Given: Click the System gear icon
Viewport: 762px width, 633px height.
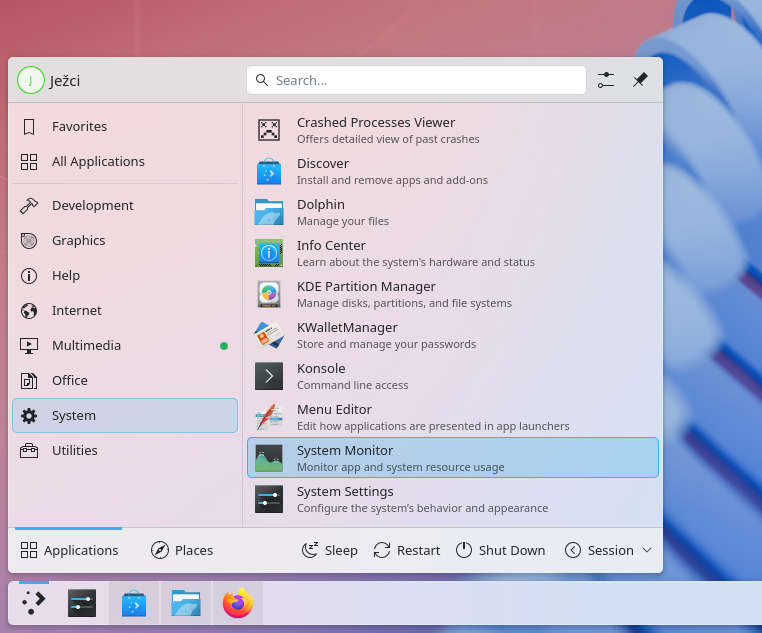Looking at the screenshot, I should pyautogui.click(x=29, y=415).
